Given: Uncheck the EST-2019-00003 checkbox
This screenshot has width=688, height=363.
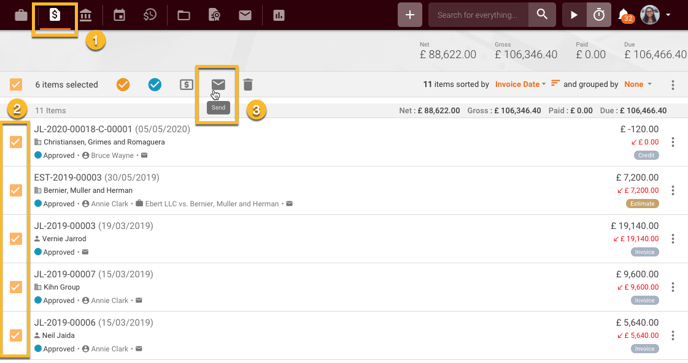Looking at the screenshot, I should [16, 190].
